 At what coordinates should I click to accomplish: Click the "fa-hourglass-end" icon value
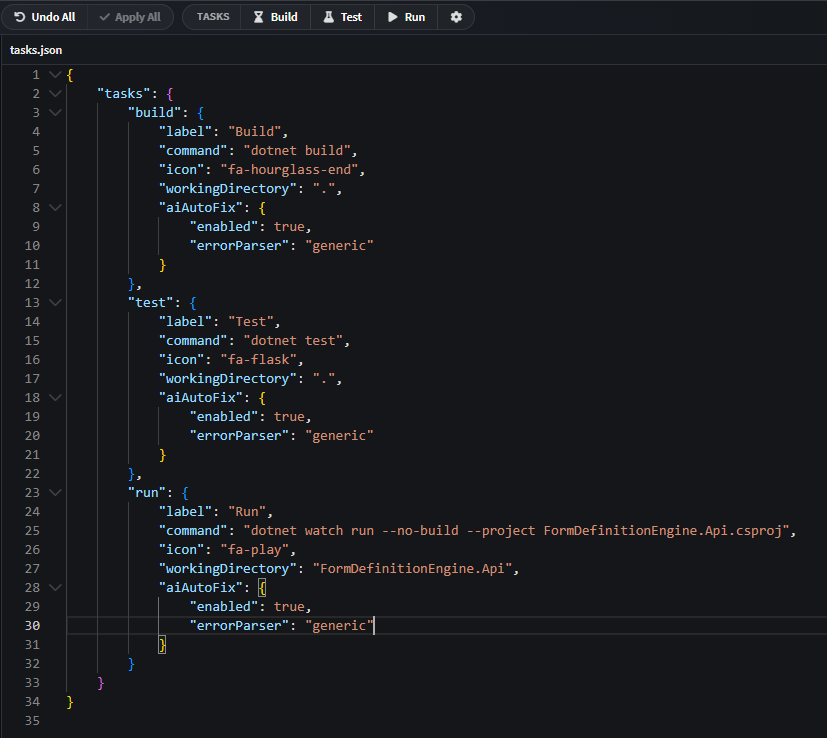(289, 170)
